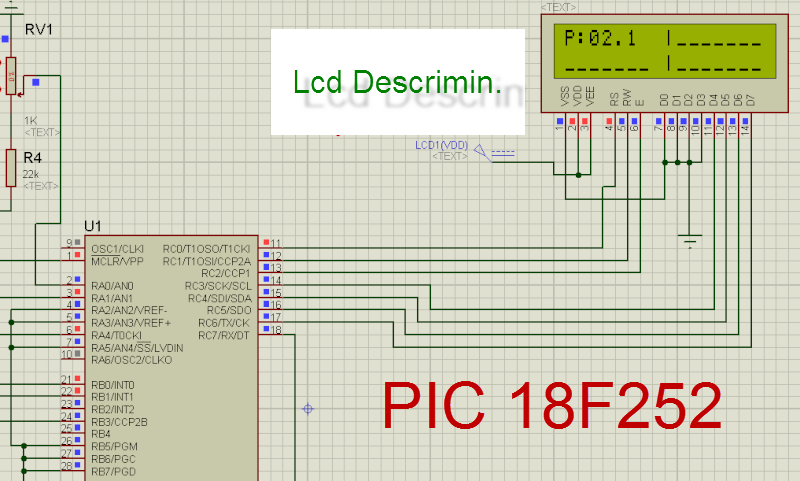The image size is (800, 481).
Task: Select the ground terminal symbol
Action: [690, 240]
